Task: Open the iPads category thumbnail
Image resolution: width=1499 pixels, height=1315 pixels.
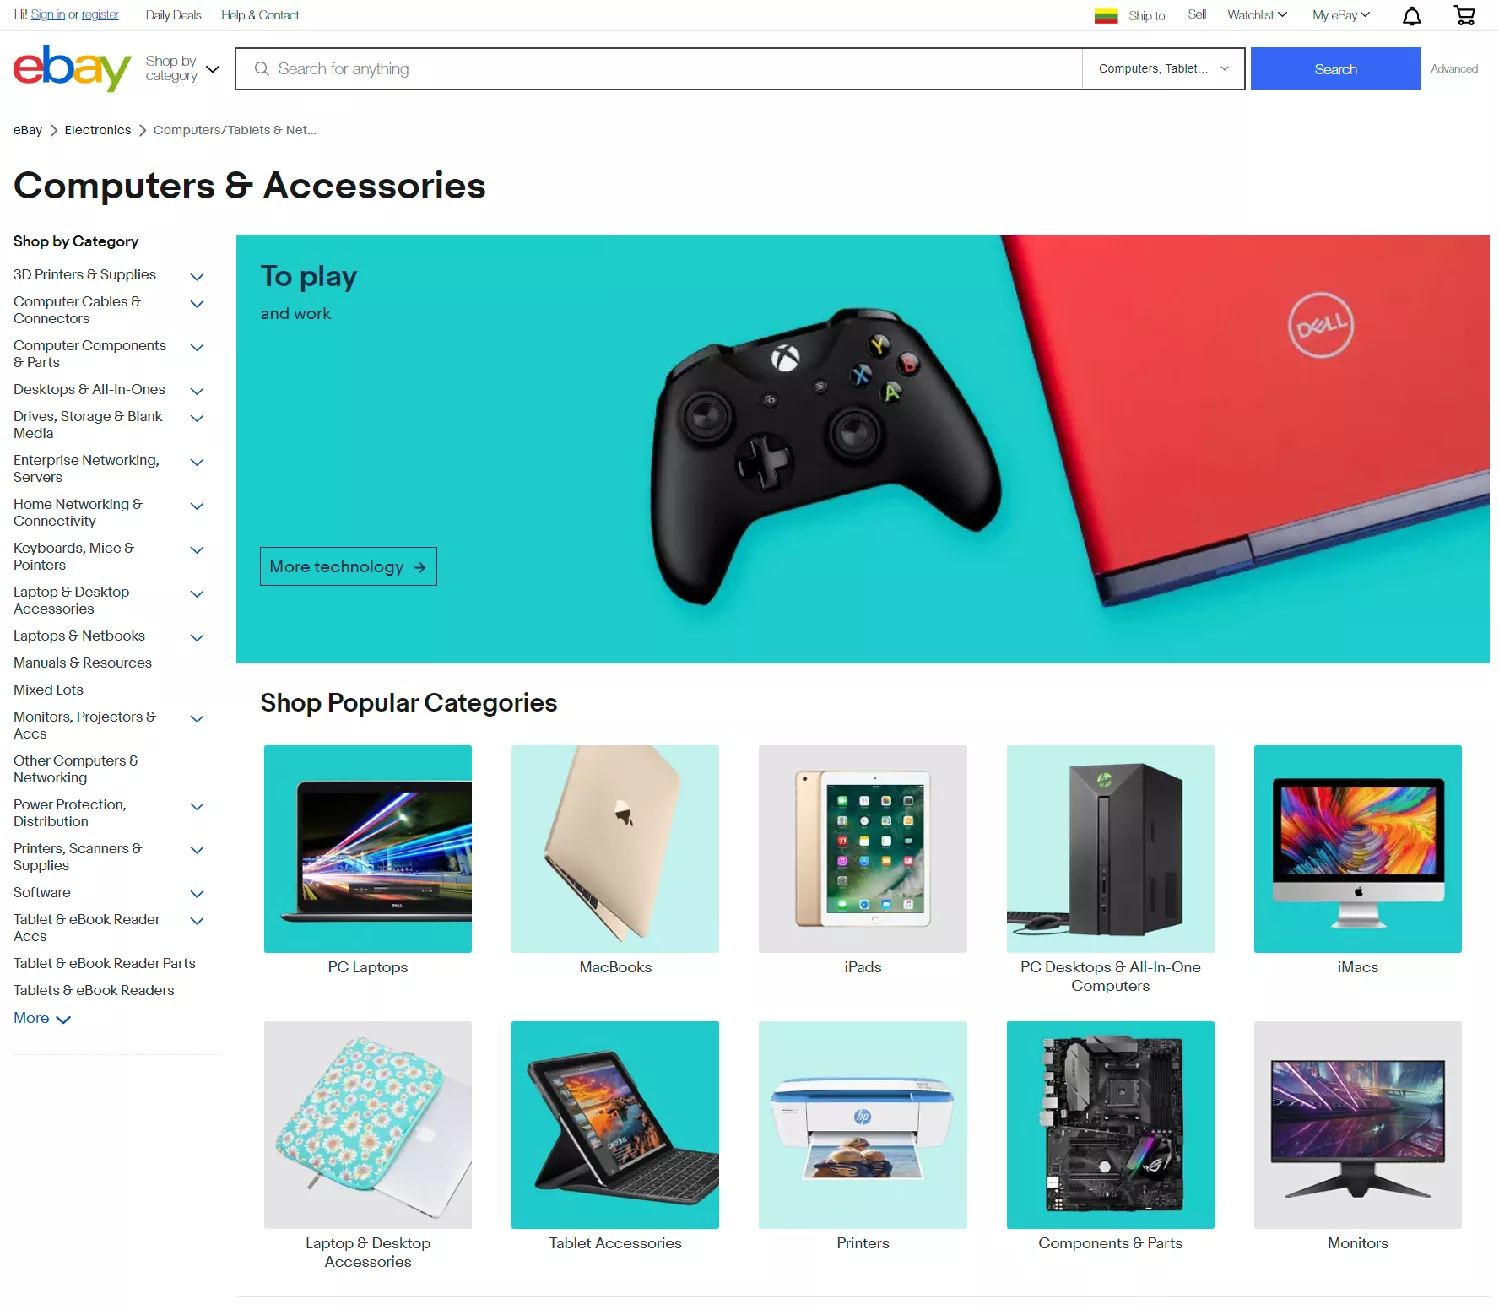Action: (x=863, y=849)
